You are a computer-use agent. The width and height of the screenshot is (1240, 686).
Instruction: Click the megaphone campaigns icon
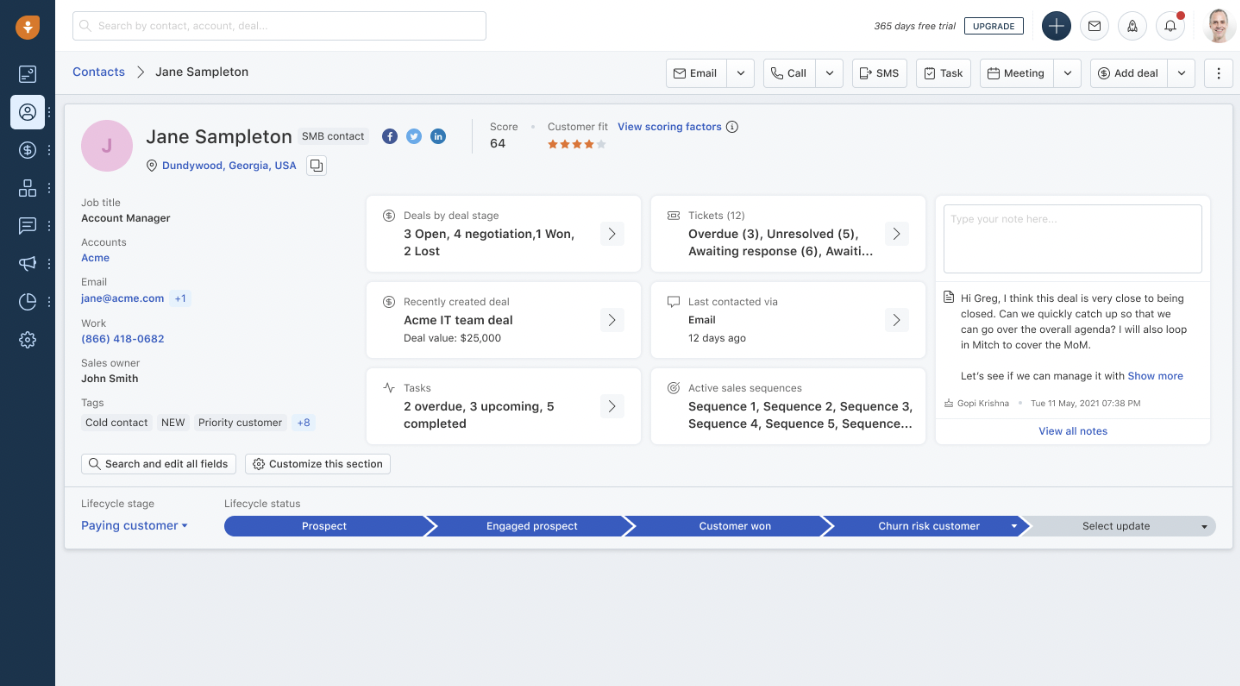point(27,263)
